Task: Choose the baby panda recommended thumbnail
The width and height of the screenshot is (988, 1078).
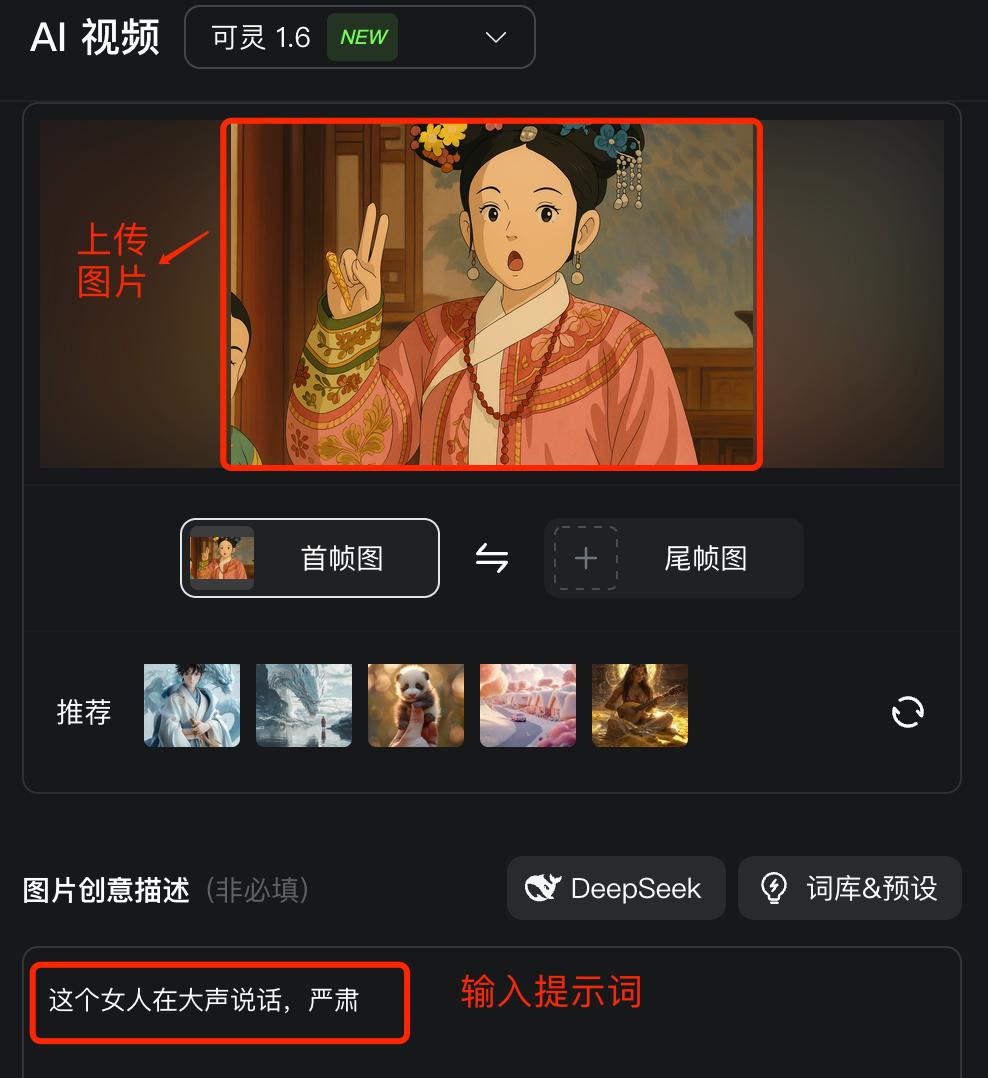Action: tap(416, 705)
